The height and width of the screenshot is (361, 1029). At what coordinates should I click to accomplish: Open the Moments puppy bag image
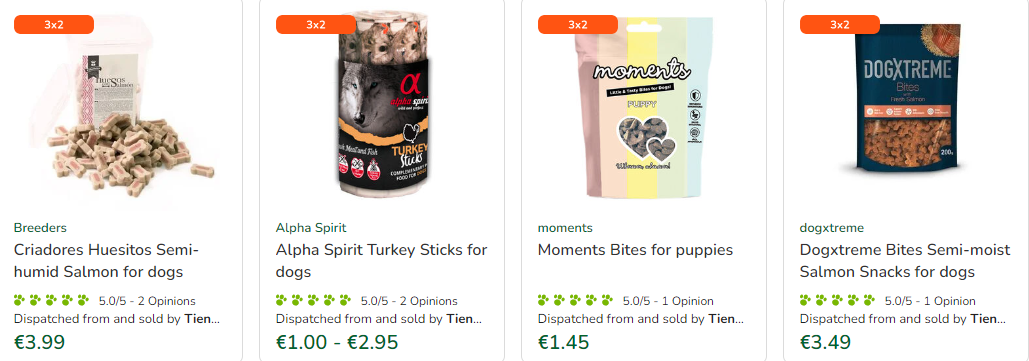tap(643, 108)
